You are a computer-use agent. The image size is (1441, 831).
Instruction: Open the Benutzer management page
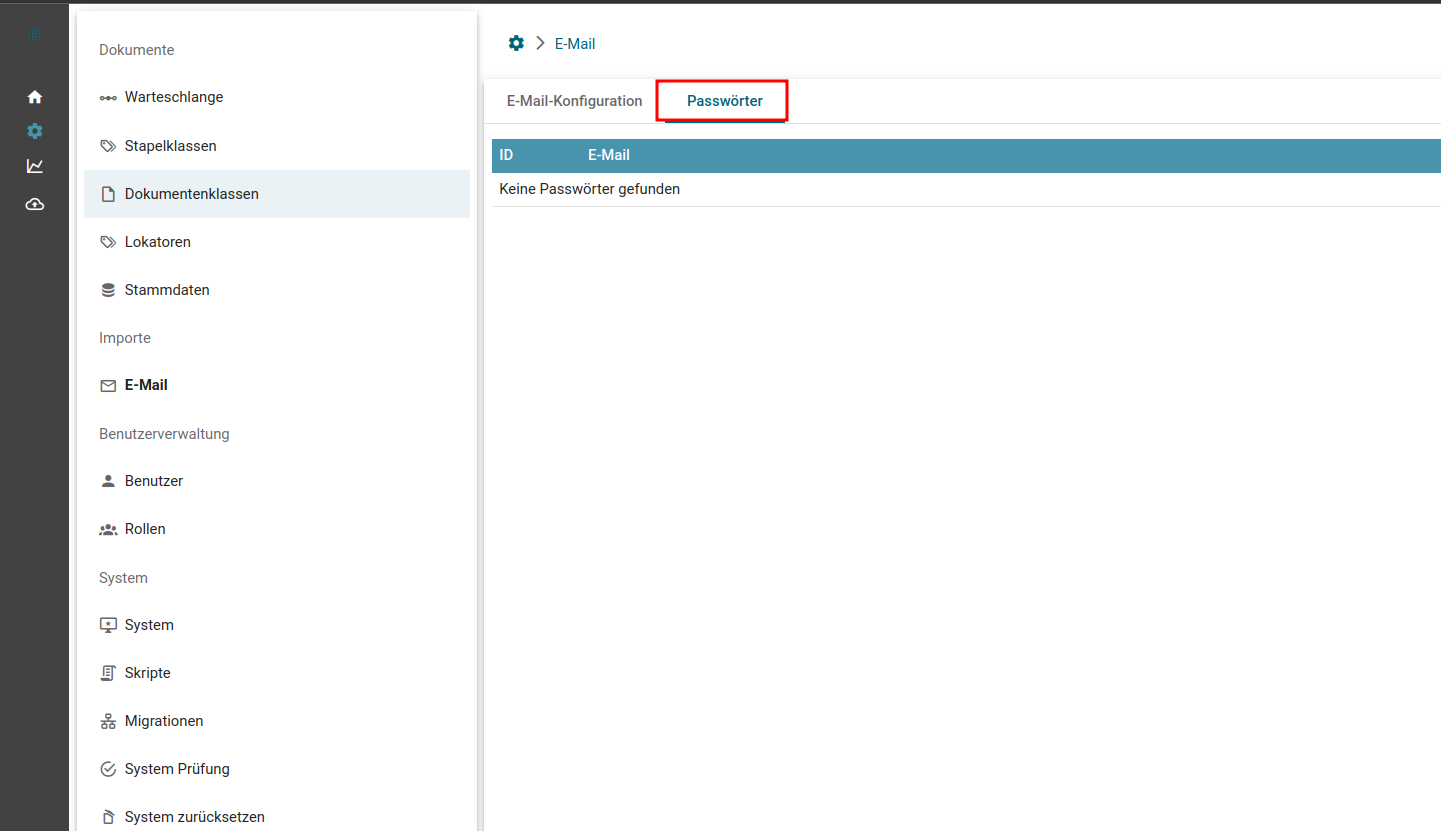click(153, 481)
